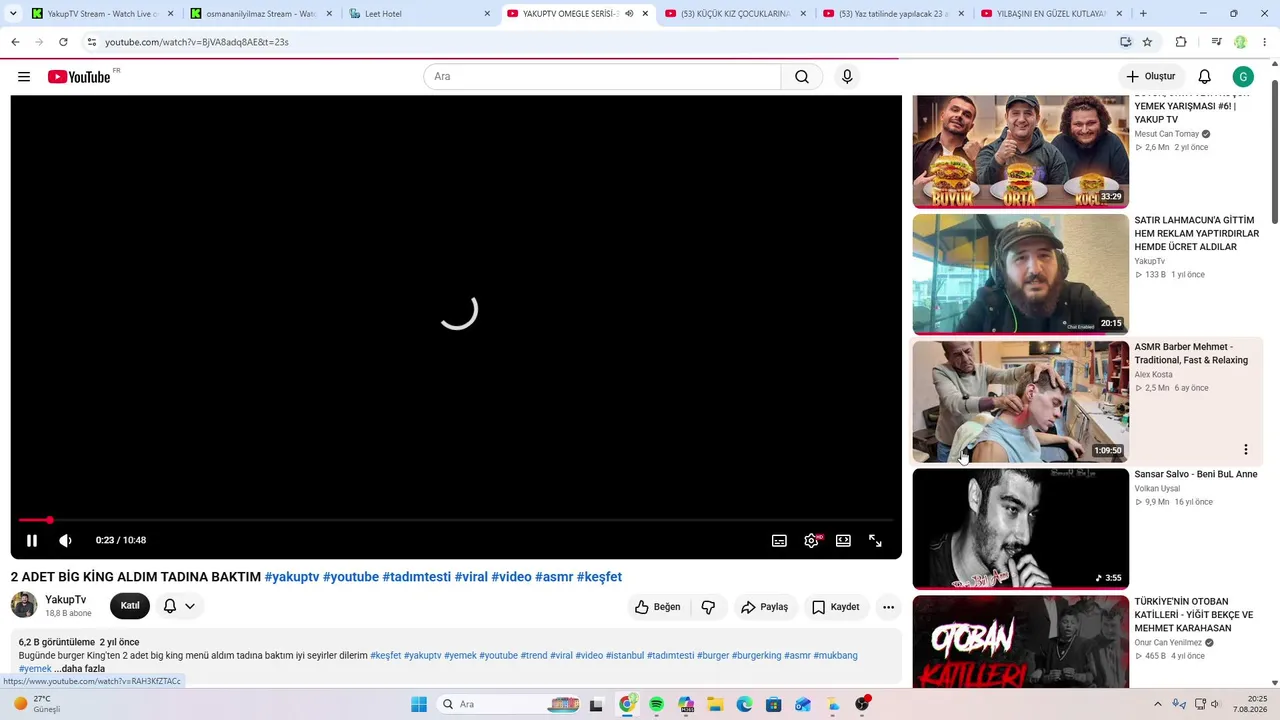The image size is (1280, 720).
Task: Show hidden system tray icons
Action: tap(1158, 704)
